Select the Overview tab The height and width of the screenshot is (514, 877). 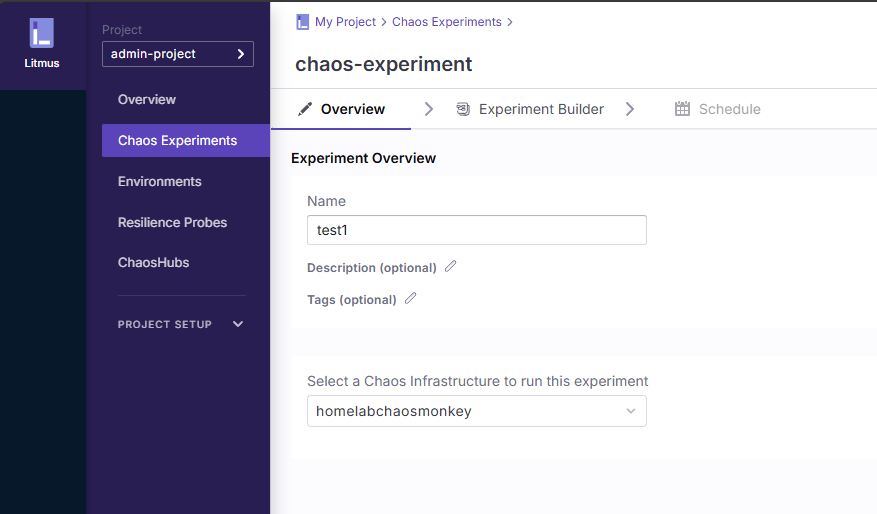(x=352, y=109)
